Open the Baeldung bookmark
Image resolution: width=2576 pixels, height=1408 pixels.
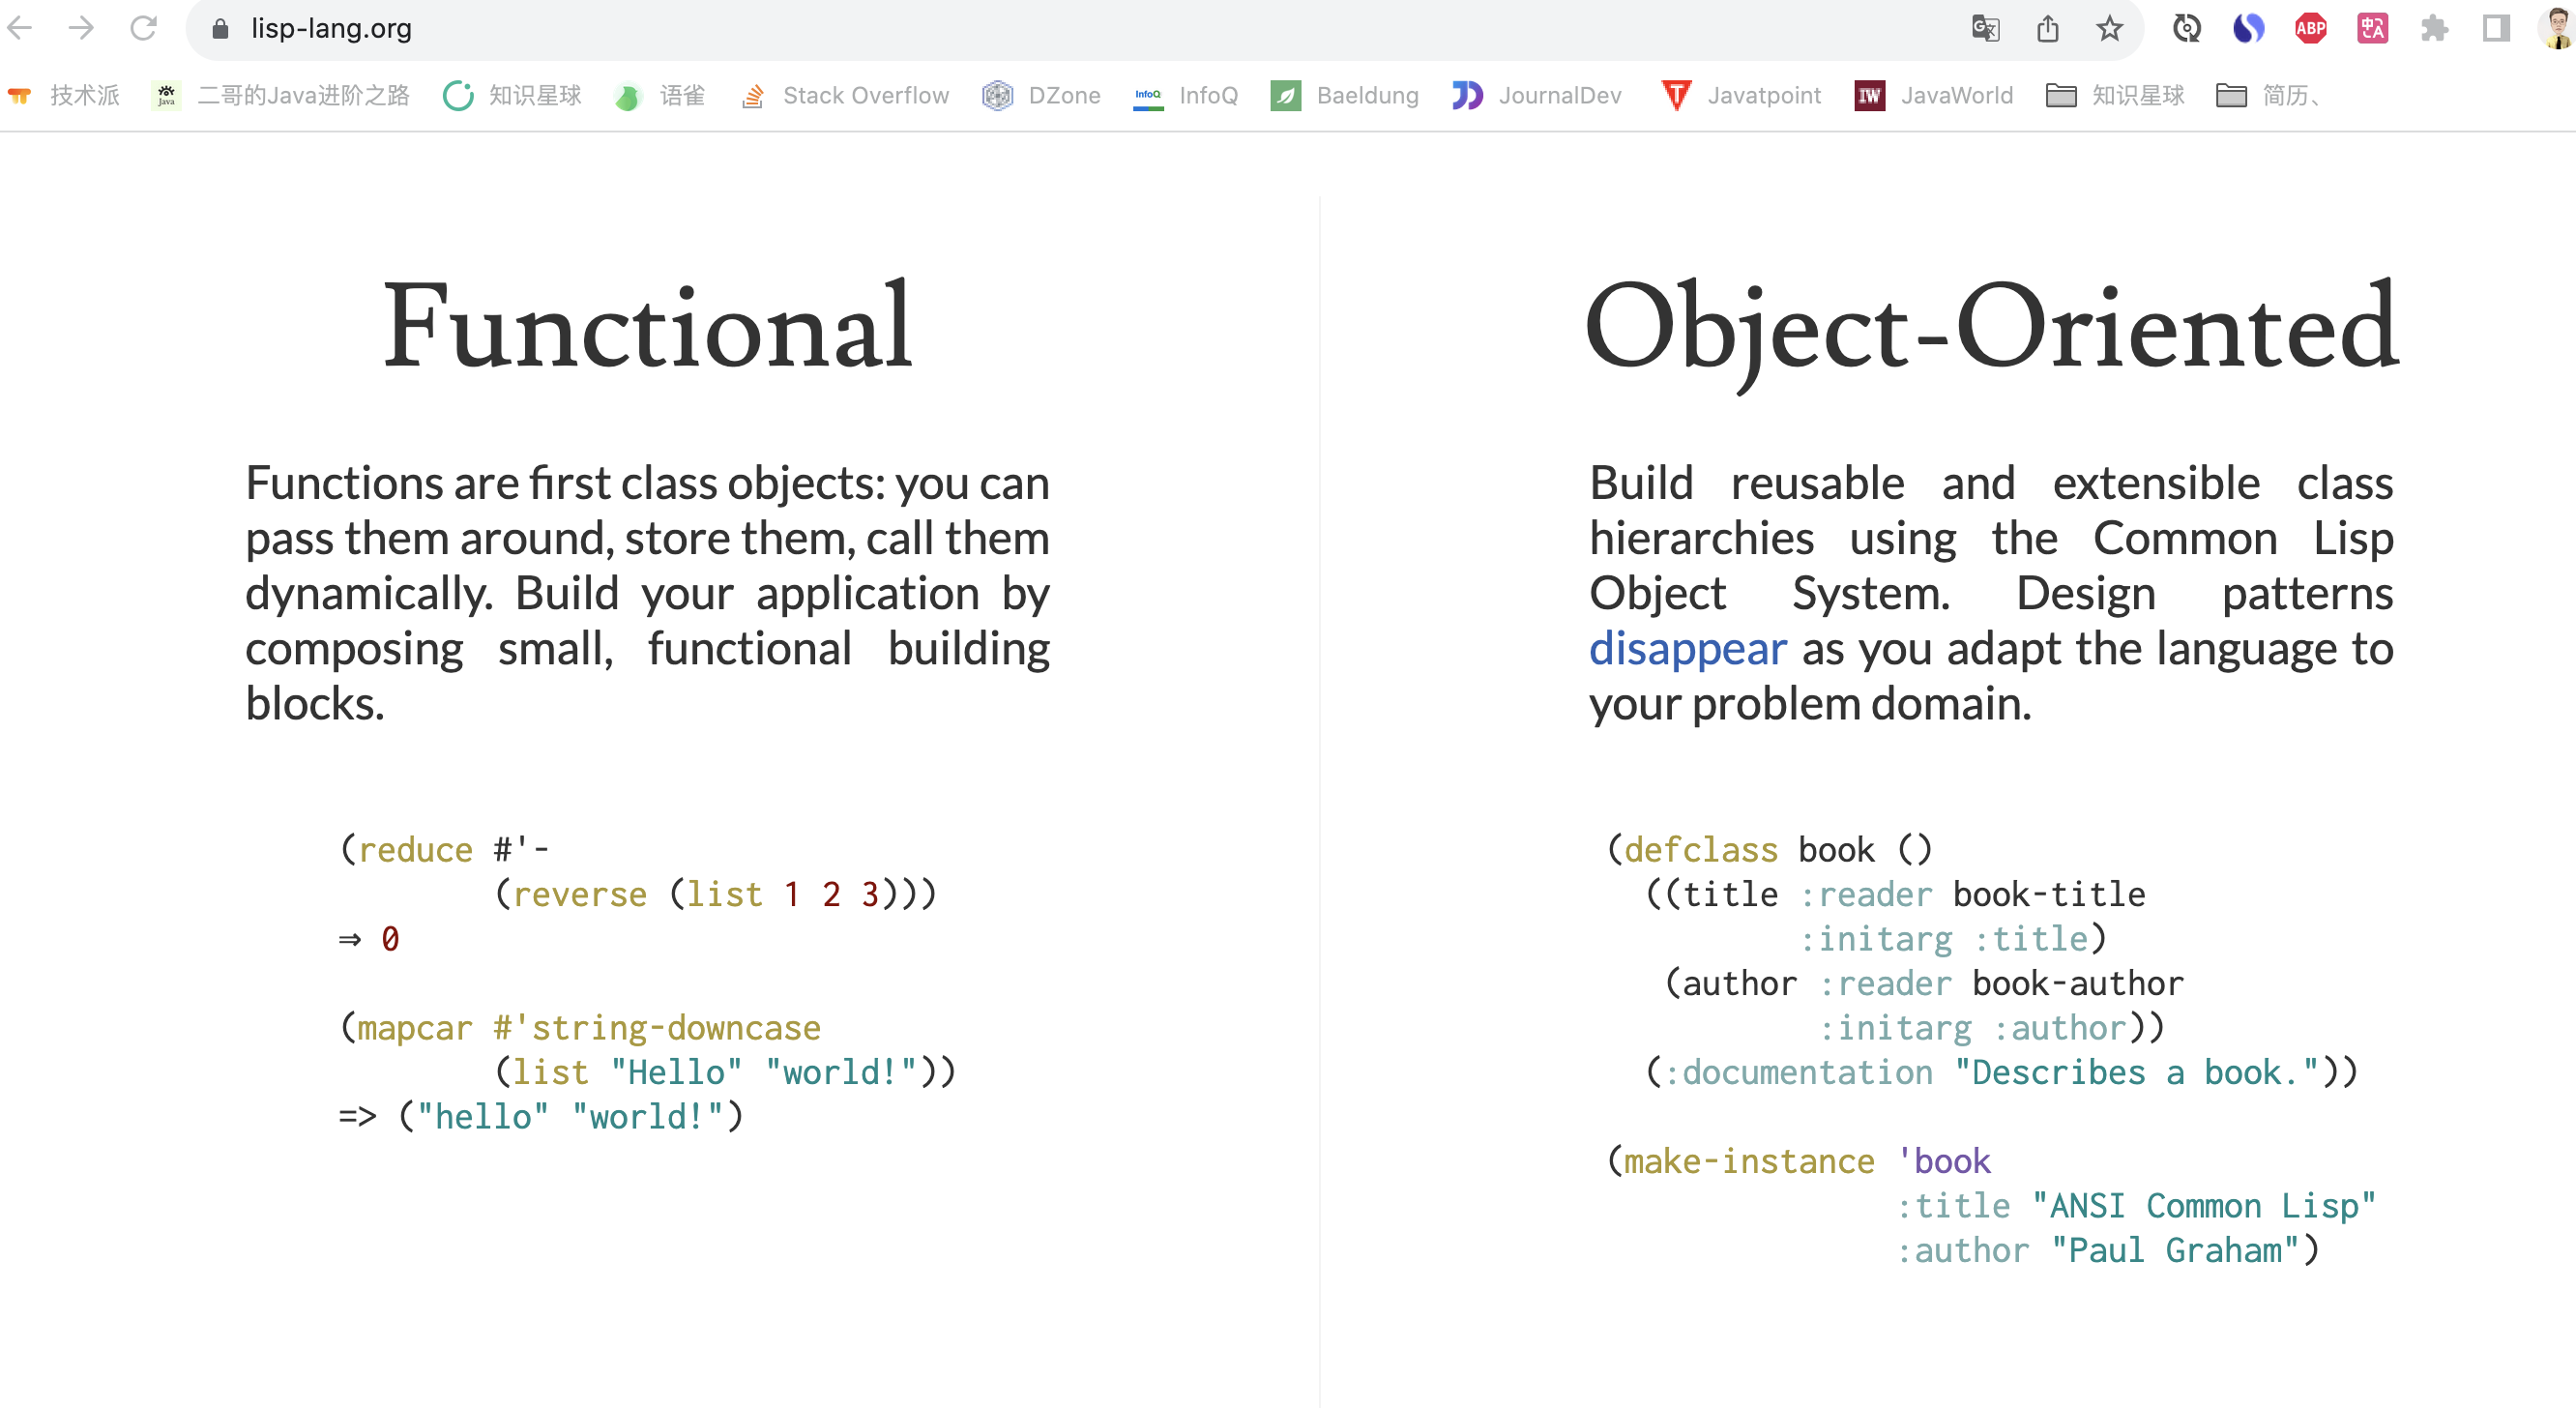tap(1344, 95)
